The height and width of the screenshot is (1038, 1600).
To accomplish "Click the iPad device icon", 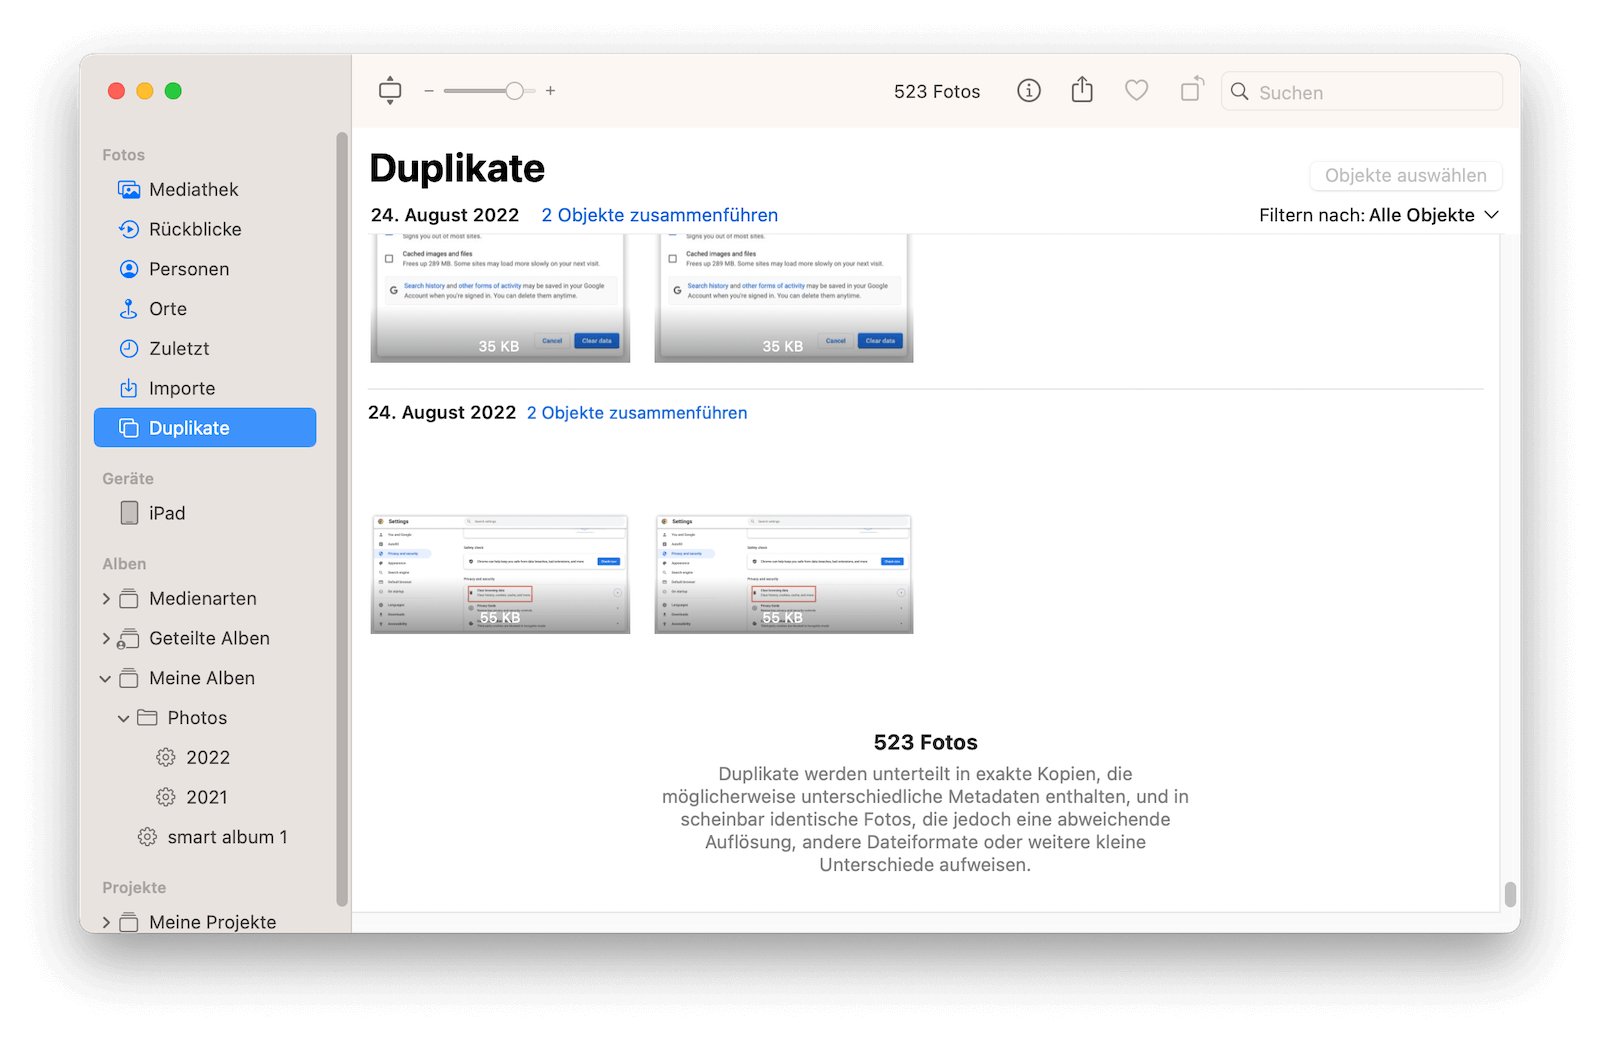I will (129, 513).
